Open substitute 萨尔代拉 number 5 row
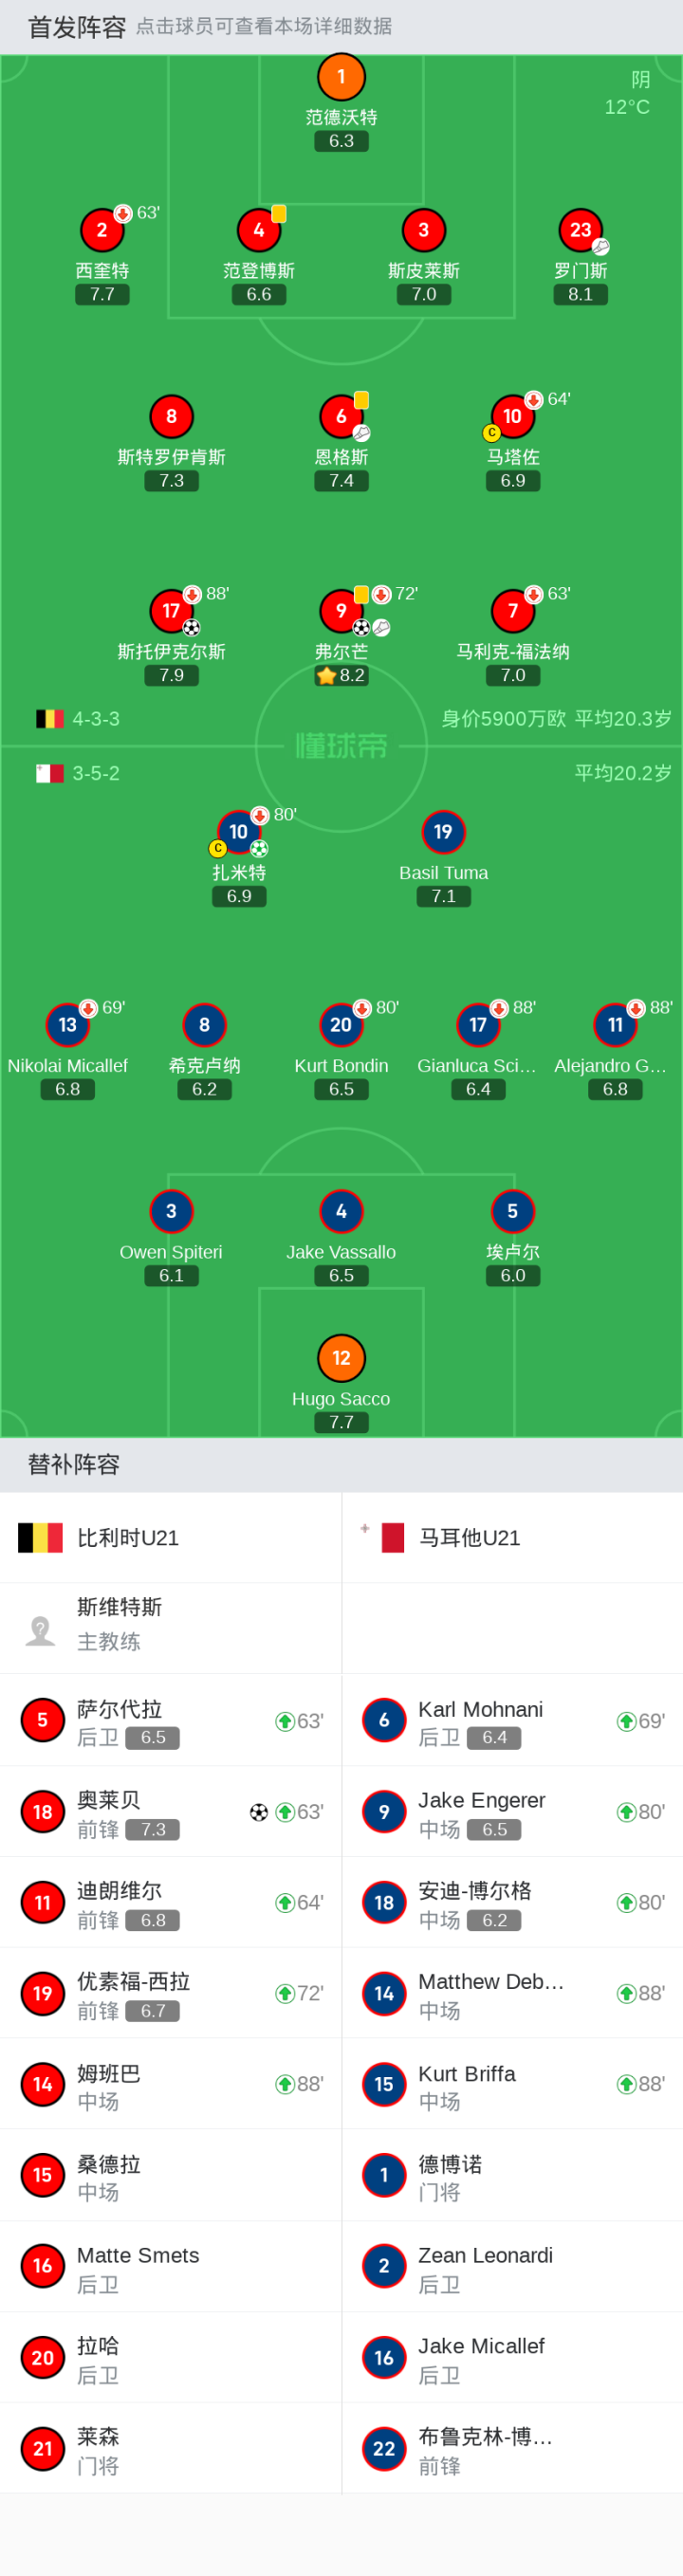The height and width of the screenshot is (2576, 683). coord(171,1721)
